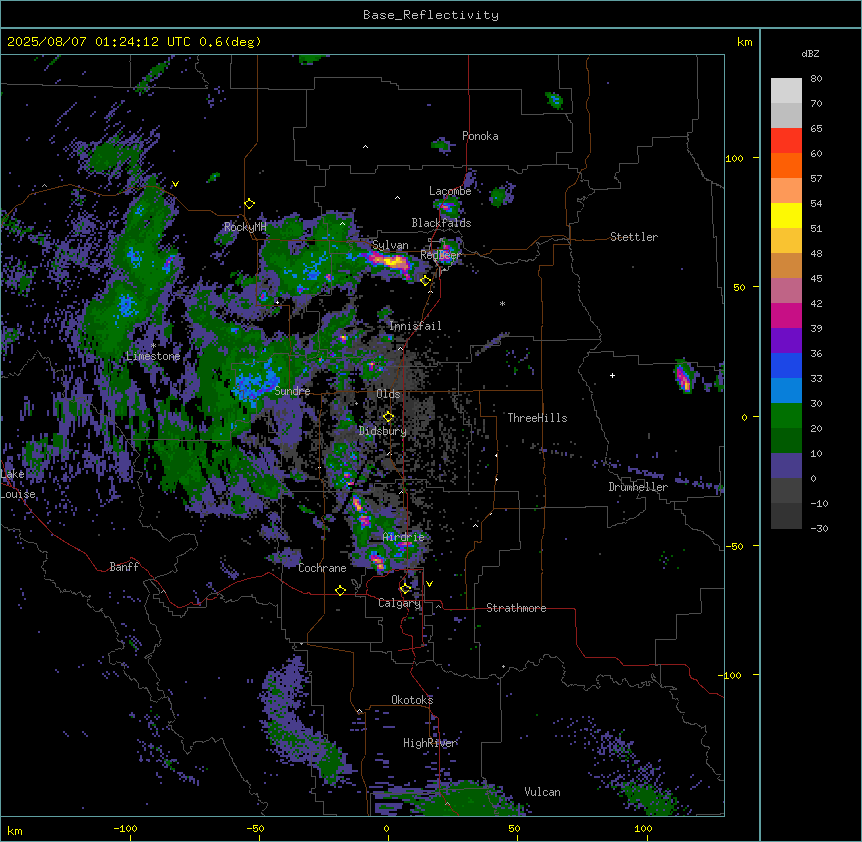Click the RedDeer label
Image resolution: width=862 pixels, height=842 pixels.
(441, 255)
